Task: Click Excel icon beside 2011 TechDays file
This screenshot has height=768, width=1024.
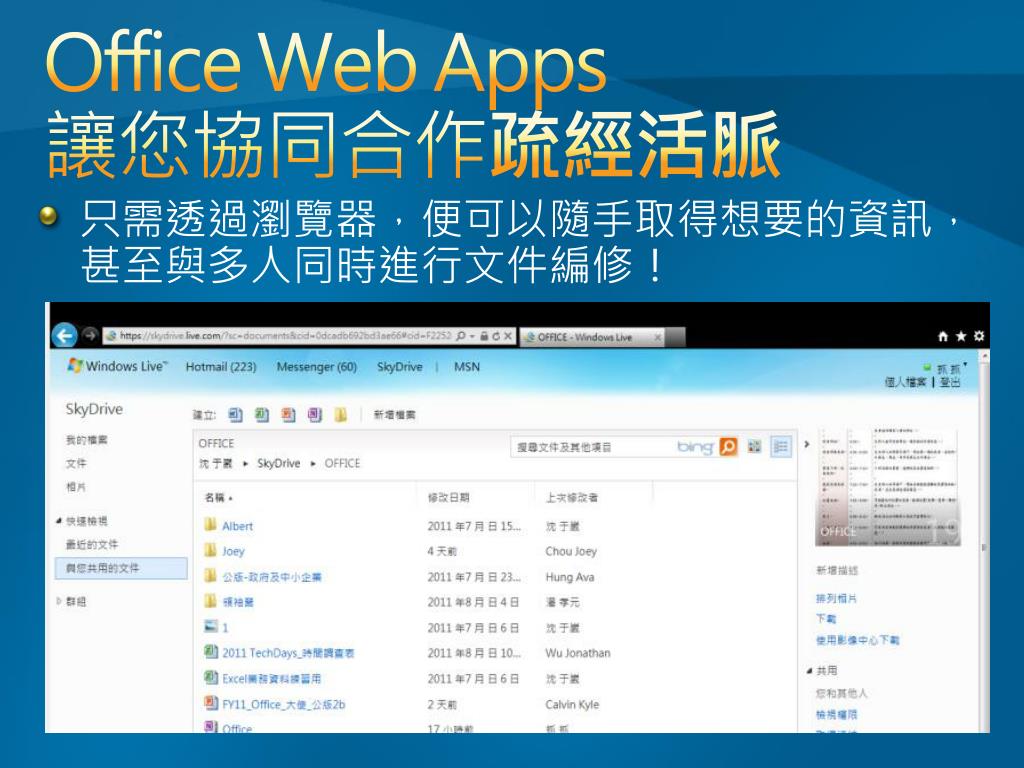Action: click(210, 652)
